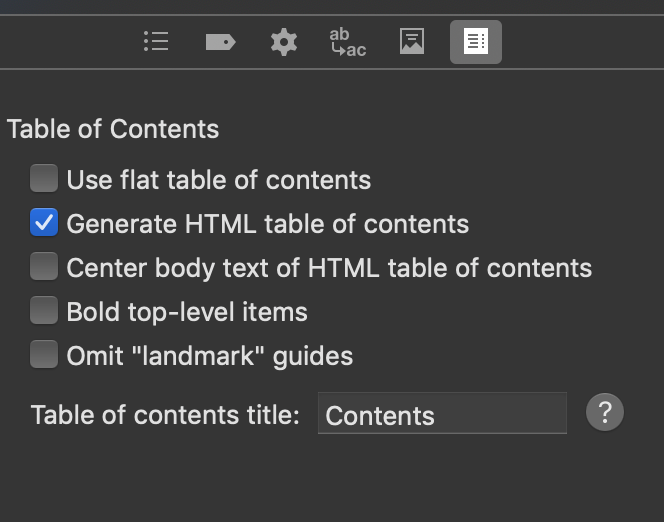Screen dimensions: 664x522
Task: Click the "Generate HTML table of contents" label text
Action: pyautogui.click(x=267, y=224)
